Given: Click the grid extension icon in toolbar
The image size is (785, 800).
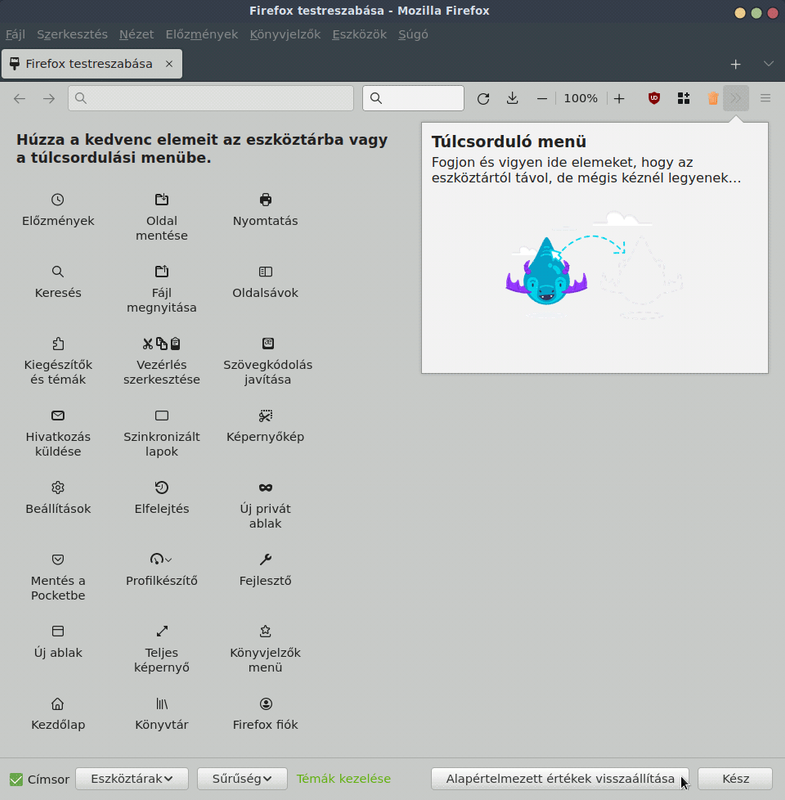Looking at the screenshot, I should coord(683,98).
